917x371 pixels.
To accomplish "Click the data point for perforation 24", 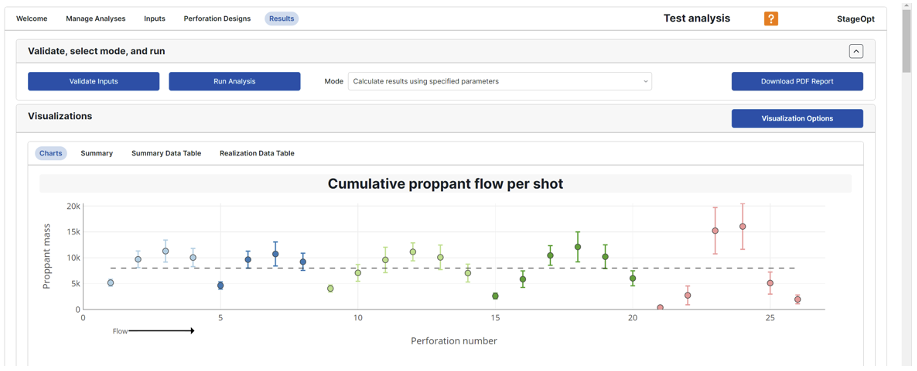I will pyautogui.click(x=743, y=226).
